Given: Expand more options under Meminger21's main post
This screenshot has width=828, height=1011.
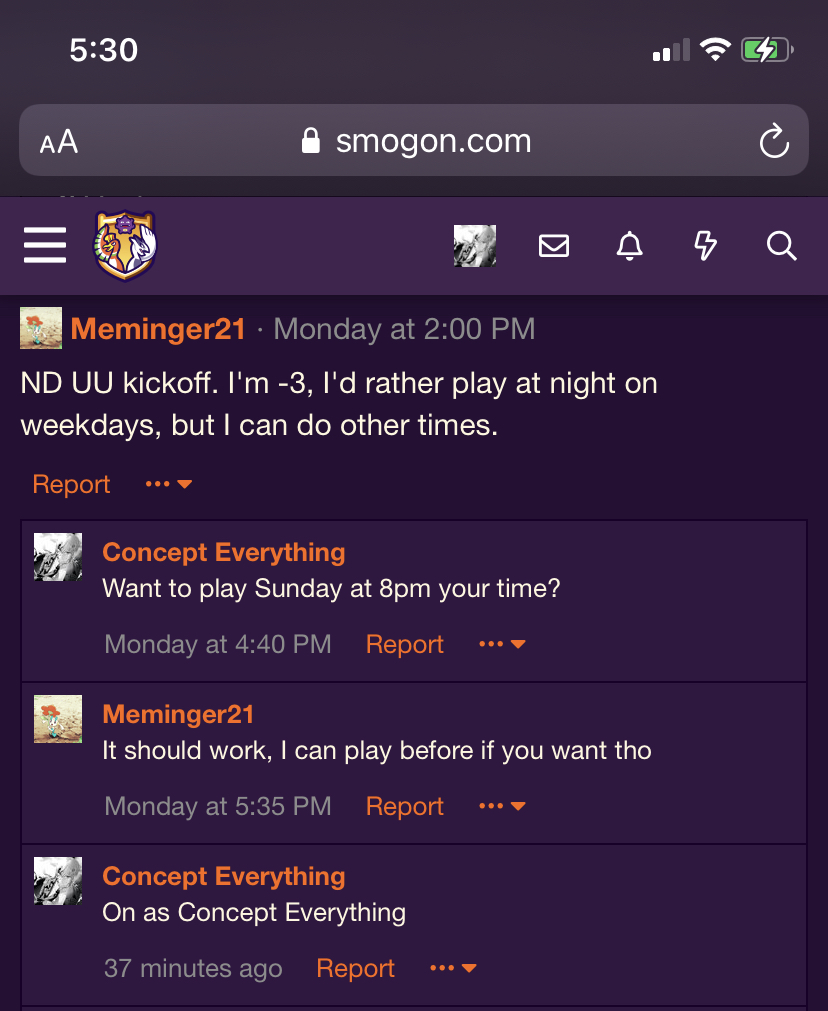Looking at the screenshot, I should [169, 484].
